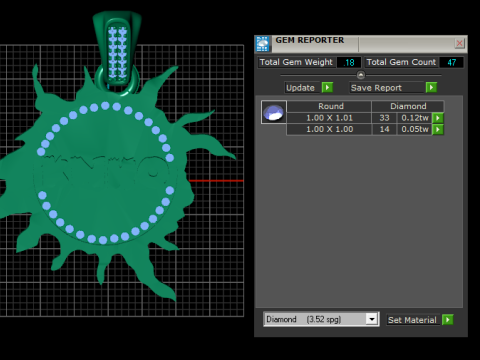Click the 0.05tw weight cell
480x360 pixels.
point(415,129)
